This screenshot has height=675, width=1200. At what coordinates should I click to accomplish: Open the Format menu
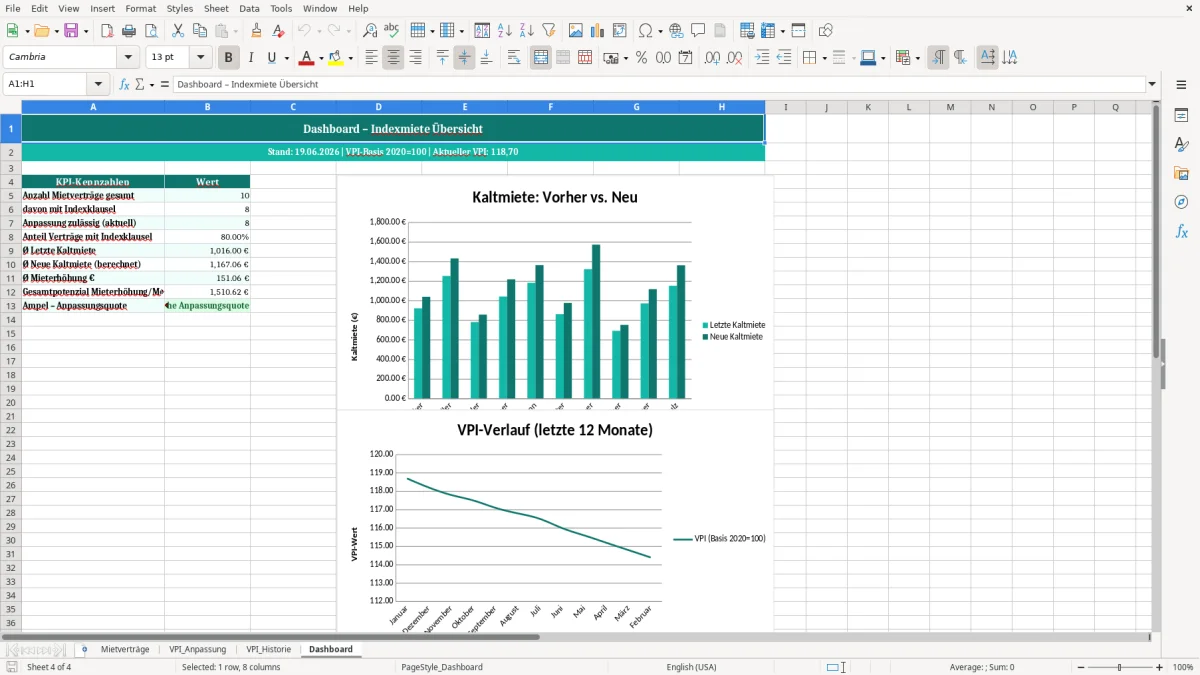click(141, 8)
